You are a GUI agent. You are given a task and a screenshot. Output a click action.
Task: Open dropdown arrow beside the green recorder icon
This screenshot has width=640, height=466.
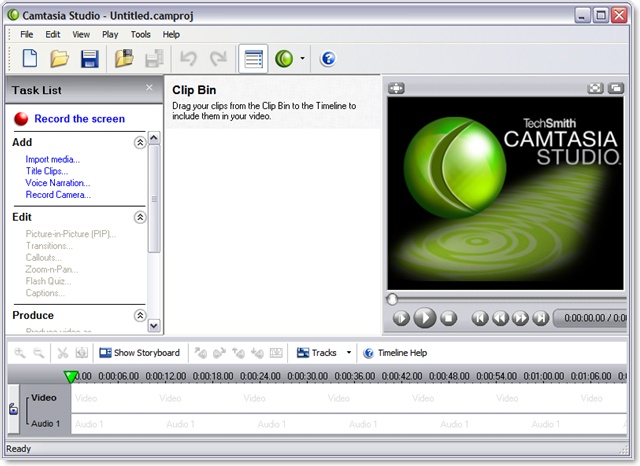[x=302, y=58]
